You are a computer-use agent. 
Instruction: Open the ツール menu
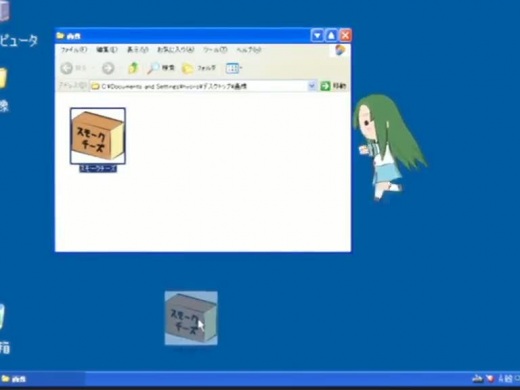[215, 50]
